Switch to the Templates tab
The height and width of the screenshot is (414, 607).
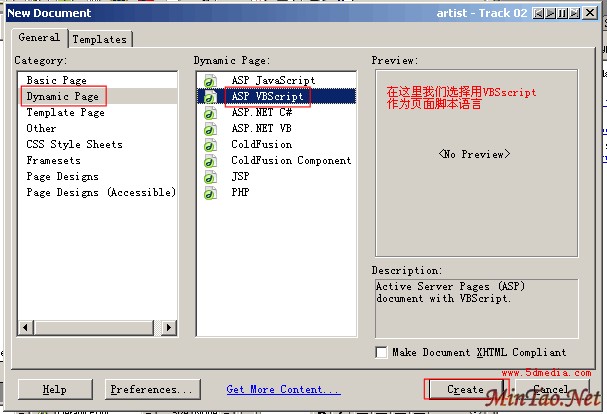tap(99, 39)
